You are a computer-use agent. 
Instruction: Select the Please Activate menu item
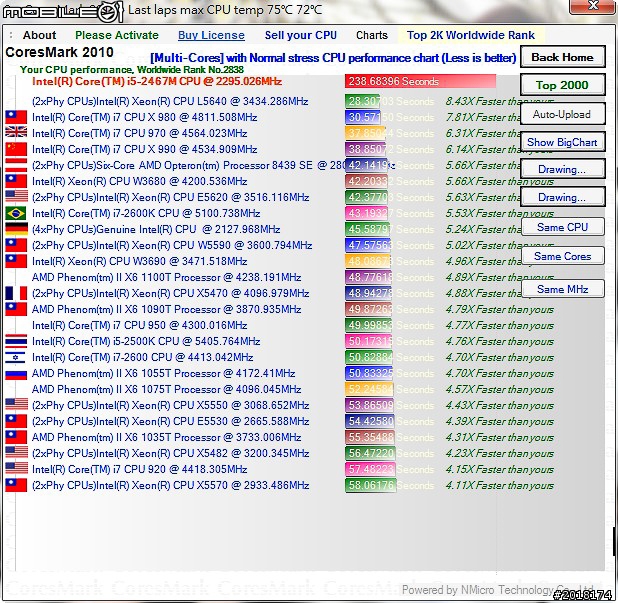117,35
